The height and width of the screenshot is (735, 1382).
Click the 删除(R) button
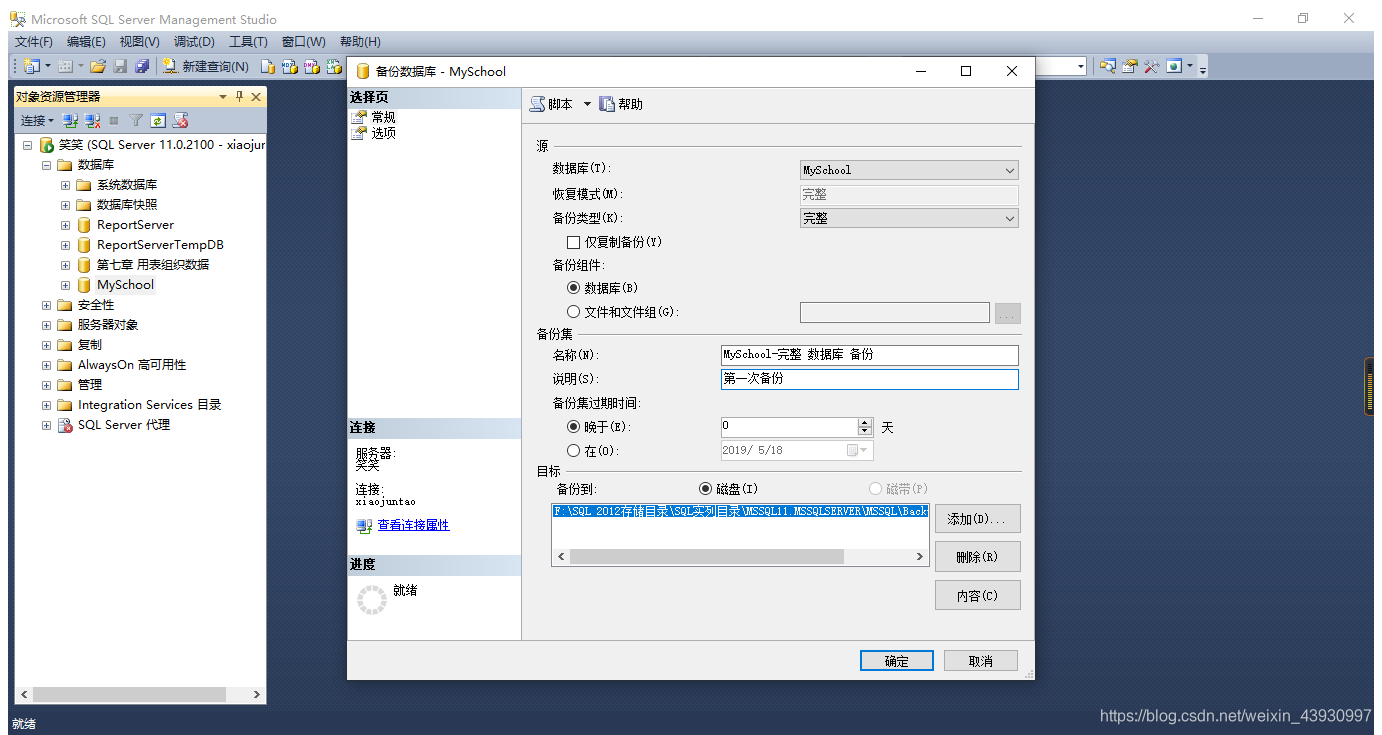[x=978, y=557]
